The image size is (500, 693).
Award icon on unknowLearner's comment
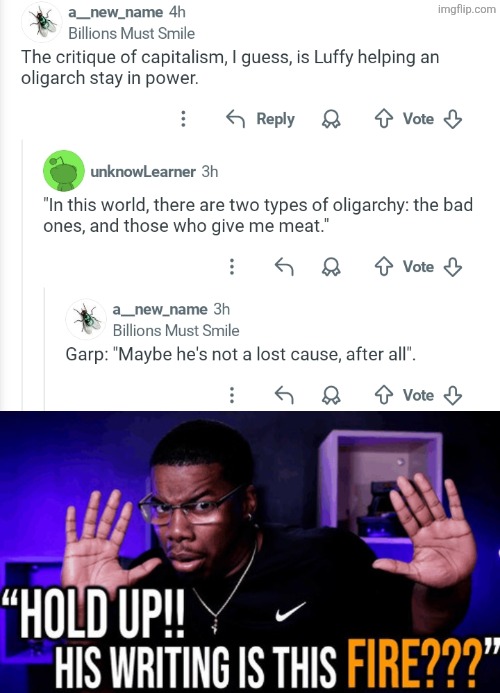point(331,267)
